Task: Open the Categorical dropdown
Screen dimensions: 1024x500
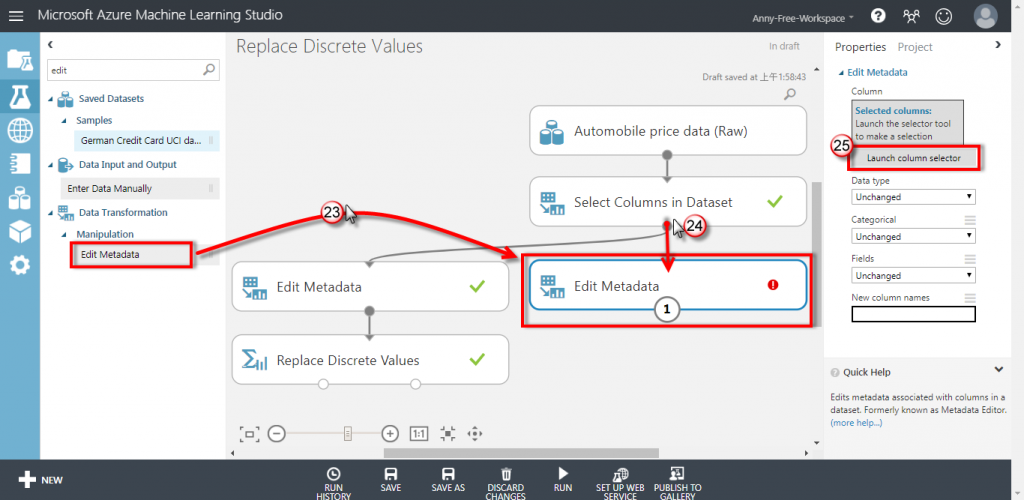Action: (x=913, y=236)
